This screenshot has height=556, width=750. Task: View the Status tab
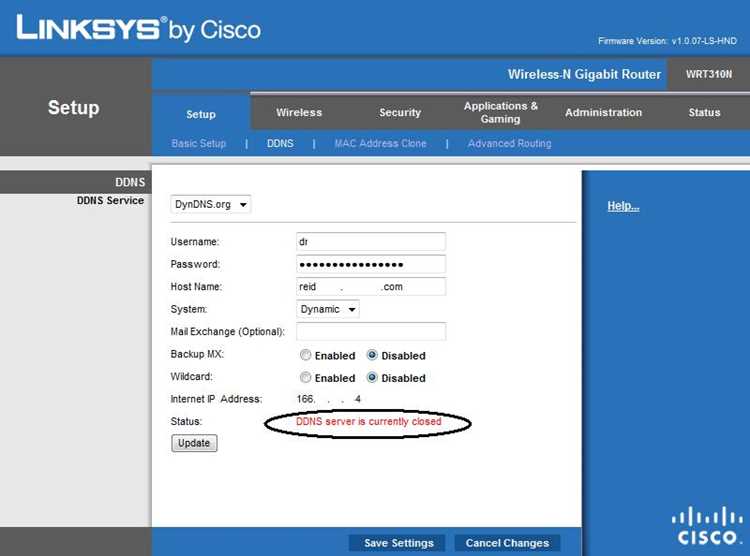coord(704,112)
